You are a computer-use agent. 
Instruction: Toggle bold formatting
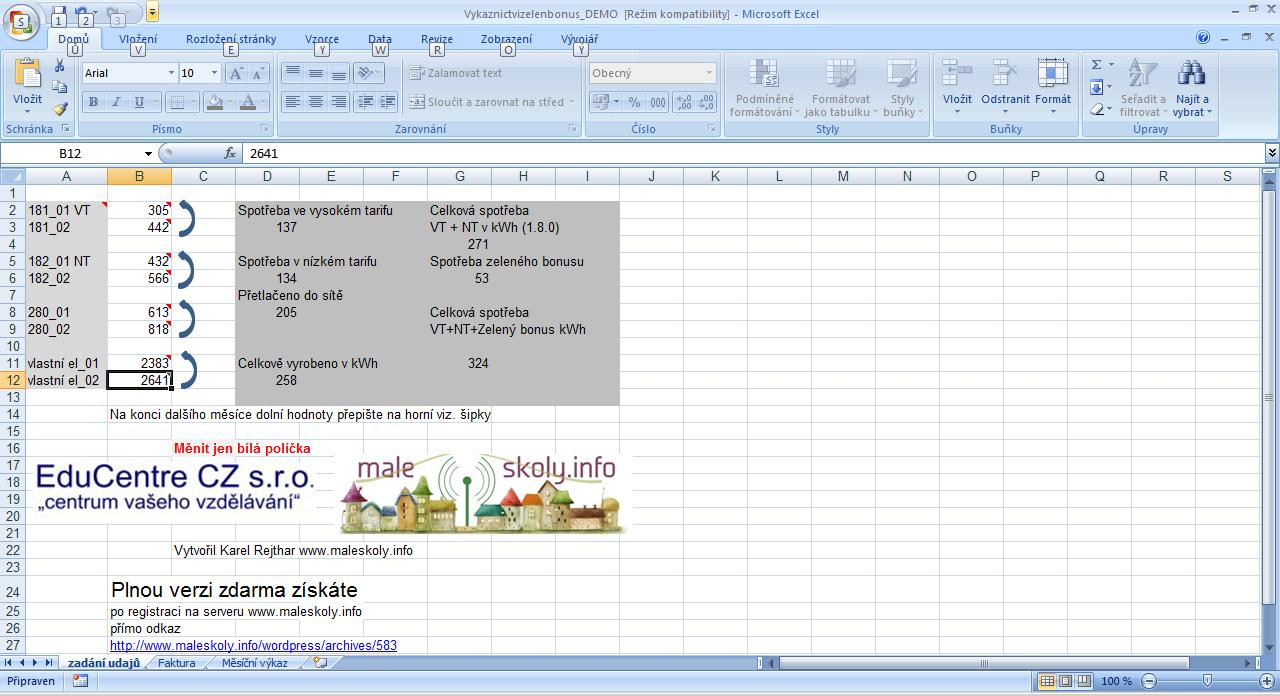93,102
